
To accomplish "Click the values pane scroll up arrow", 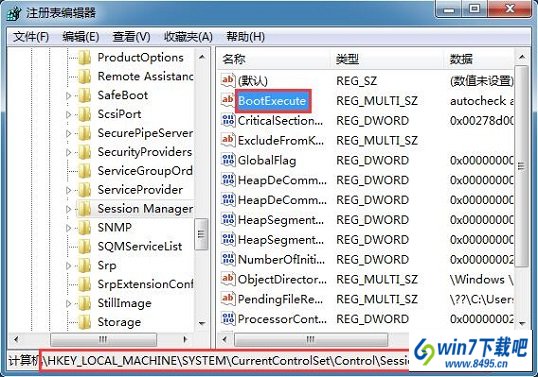I will [x=522, y=57].
